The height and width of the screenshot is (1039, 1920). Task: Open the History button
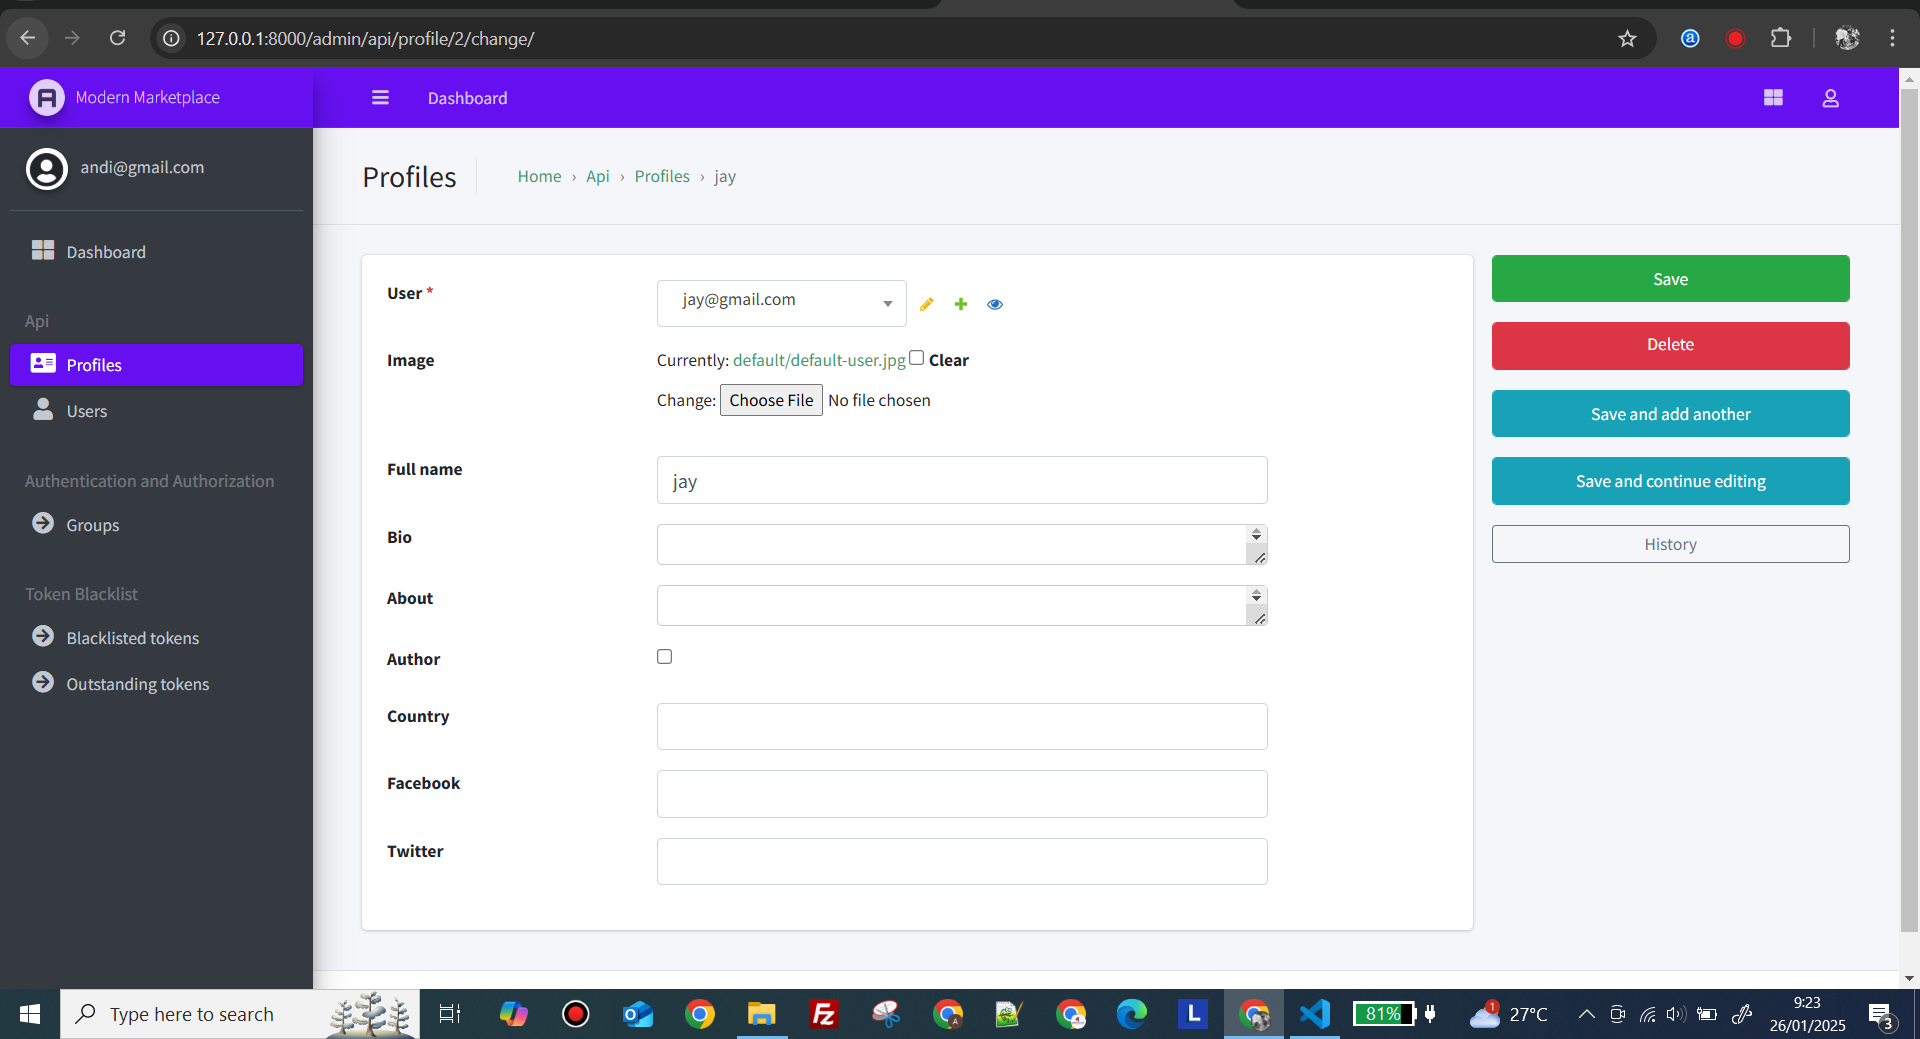point(1670,544)
